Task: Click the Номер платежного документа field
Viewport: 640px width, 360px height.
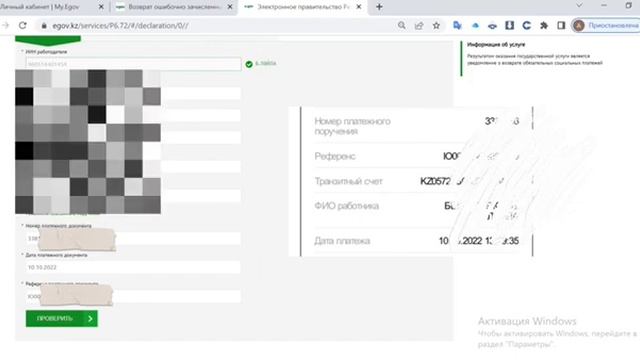Action: (x=133, y=238)
